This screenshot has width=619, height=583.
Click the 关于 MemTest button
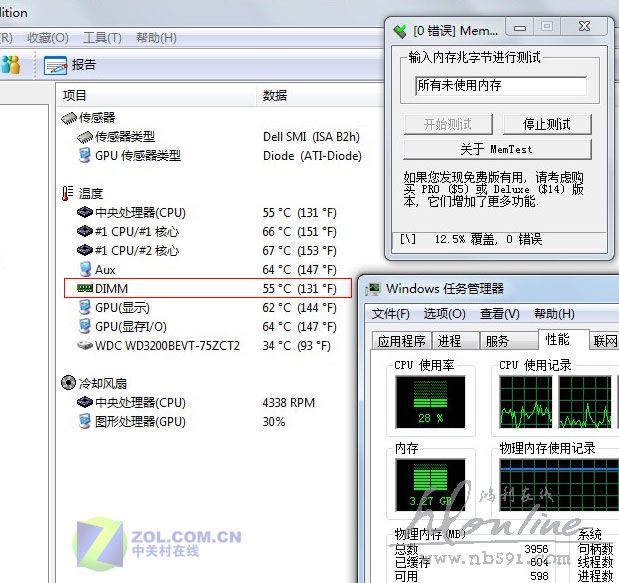click(x=497, y=149)
